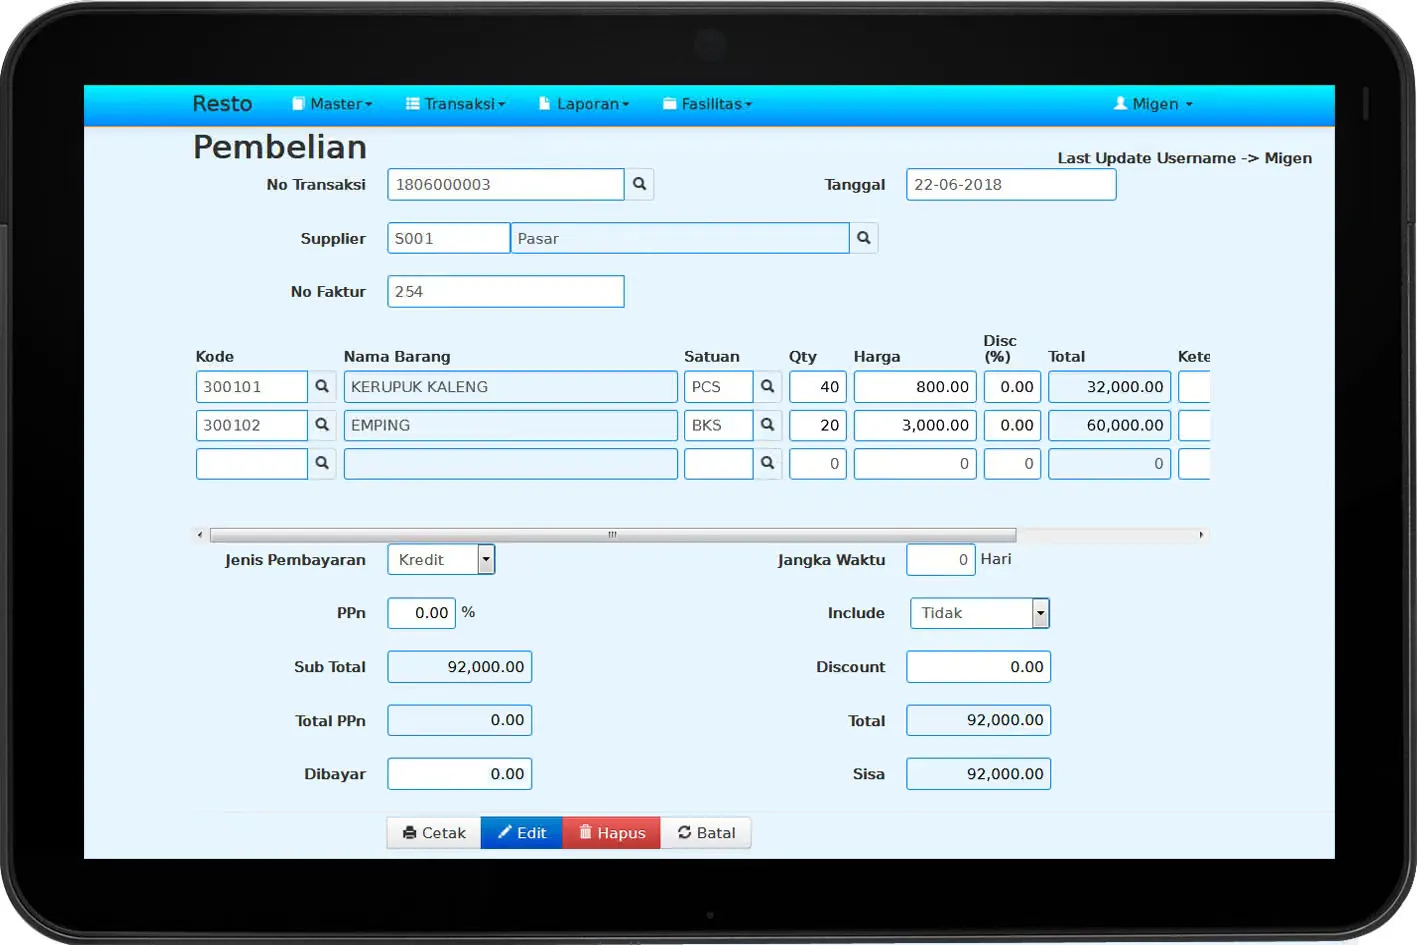Focus the Jangka Waktu days field

[x=941, y=560]
